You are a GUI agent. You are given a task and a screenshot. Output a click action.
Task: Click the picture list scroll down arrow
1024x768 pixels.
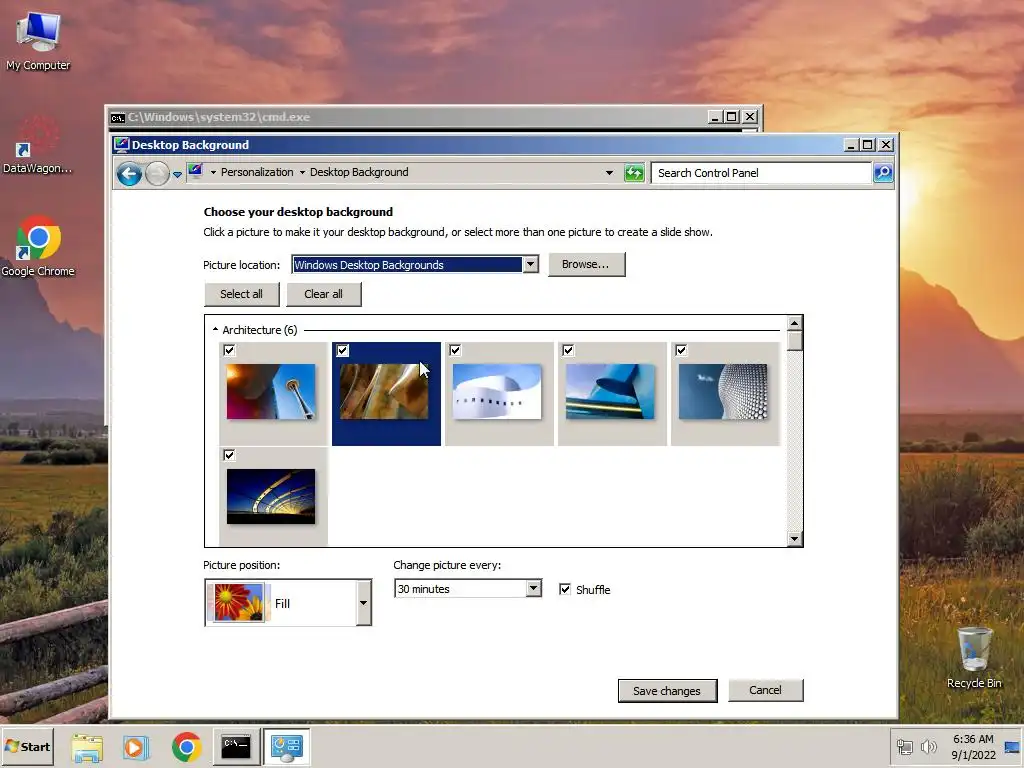[x=795, y=539]
